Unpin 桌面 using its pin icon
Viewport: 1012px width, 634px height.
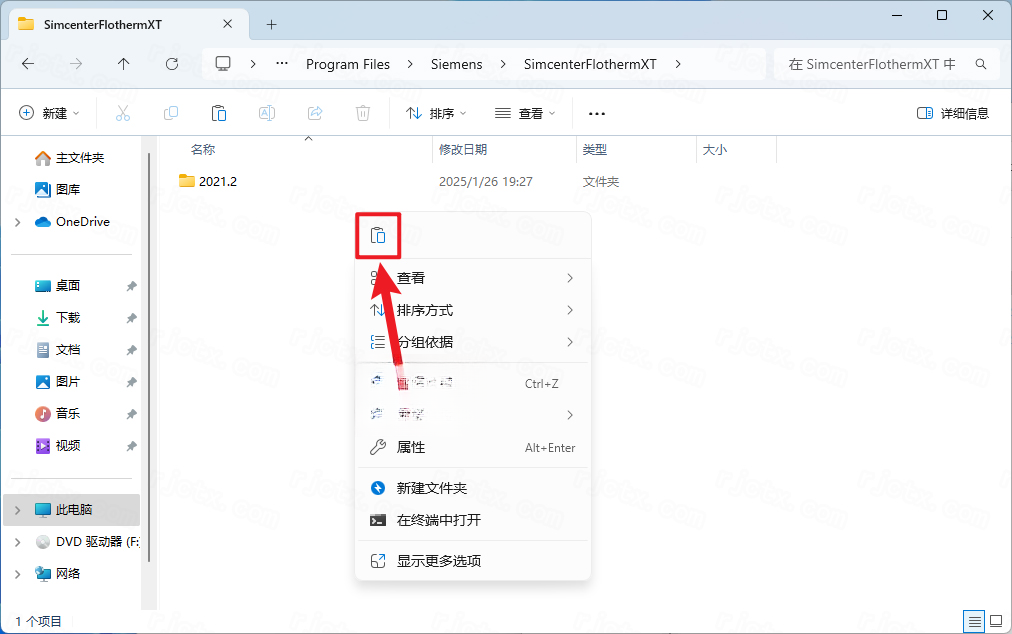(x=132, y=286)
